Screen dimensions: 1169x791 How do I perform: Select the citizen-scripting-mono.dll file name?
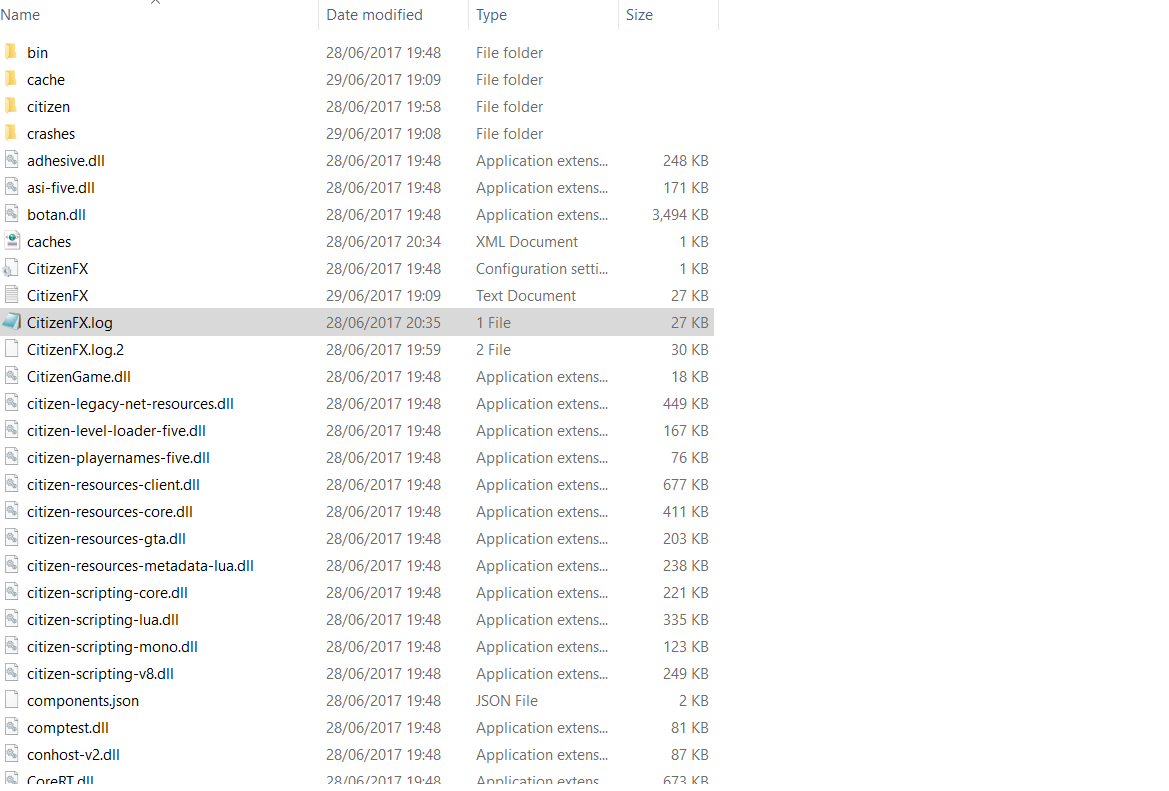coord(112,646)
